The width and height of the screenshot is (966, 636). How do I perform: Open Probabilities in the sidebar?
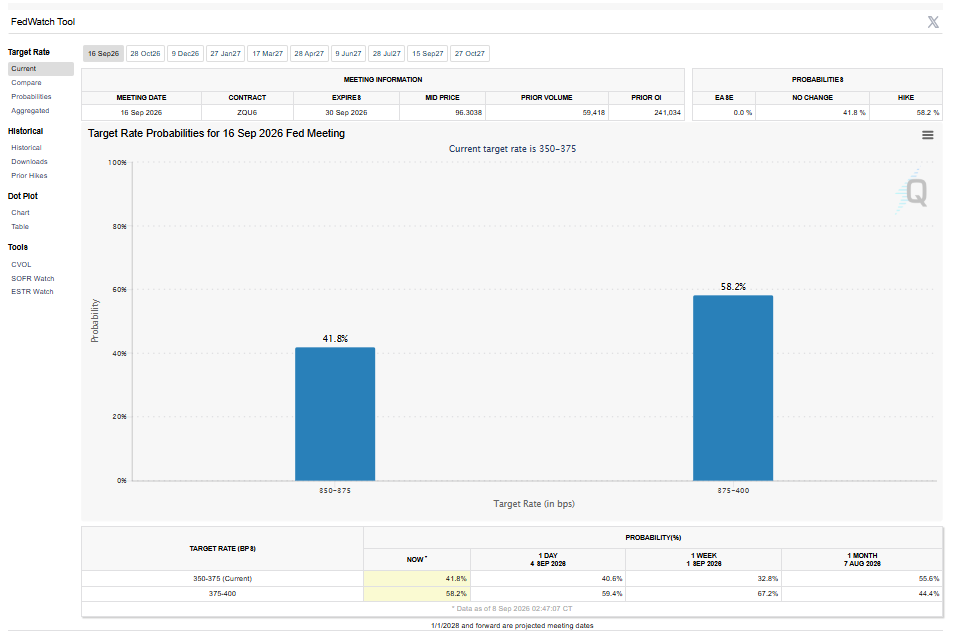point(31,97)
